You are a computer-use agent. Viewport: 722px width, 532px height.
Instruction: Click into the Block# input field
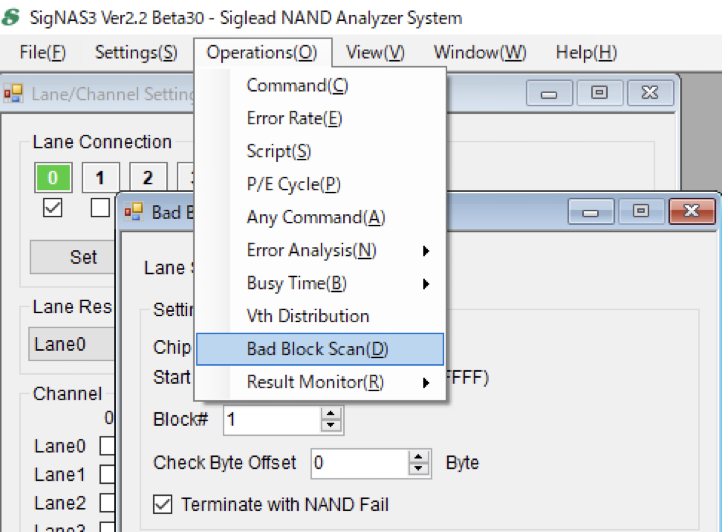coord(273,420)
